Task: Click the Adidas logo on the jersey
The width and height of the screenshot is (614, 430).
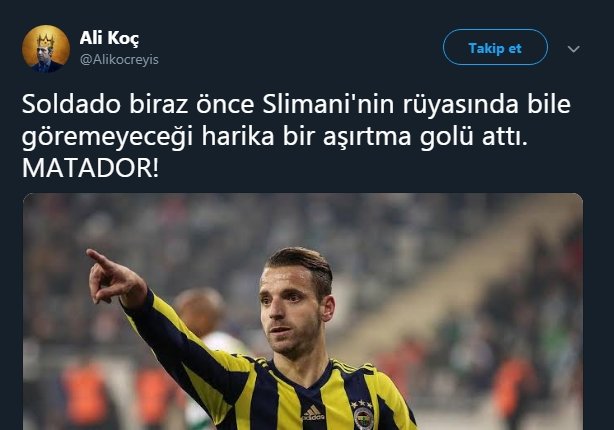Action: click(x=312, y=413)
